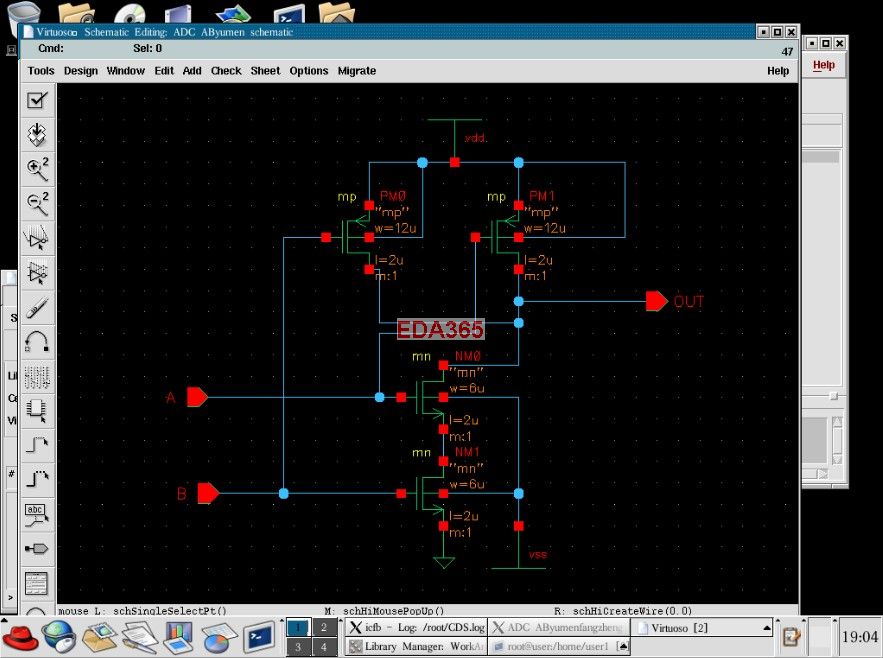Select the OUT pin in the schematic
883x658 pixels.
[657, 301]
